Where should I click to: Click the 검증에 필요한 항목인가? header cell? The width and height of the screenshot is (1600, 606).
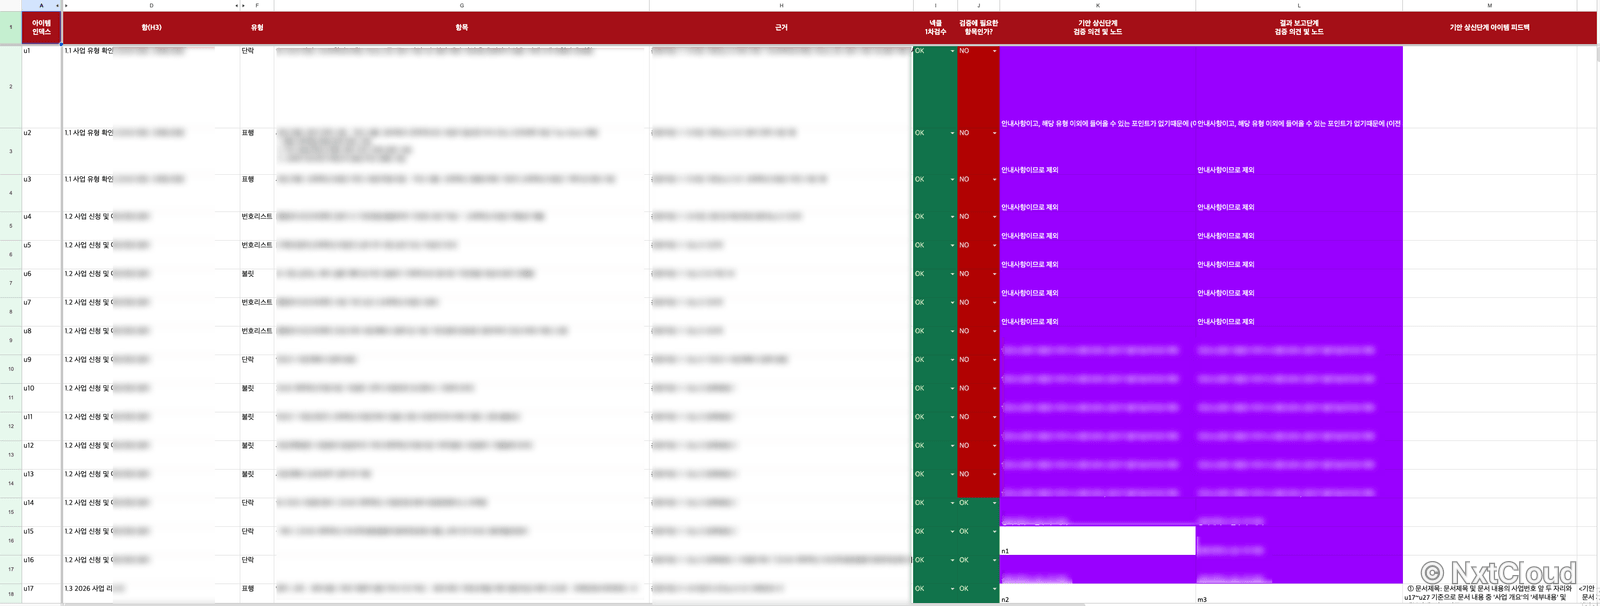(x=978, y=28)
